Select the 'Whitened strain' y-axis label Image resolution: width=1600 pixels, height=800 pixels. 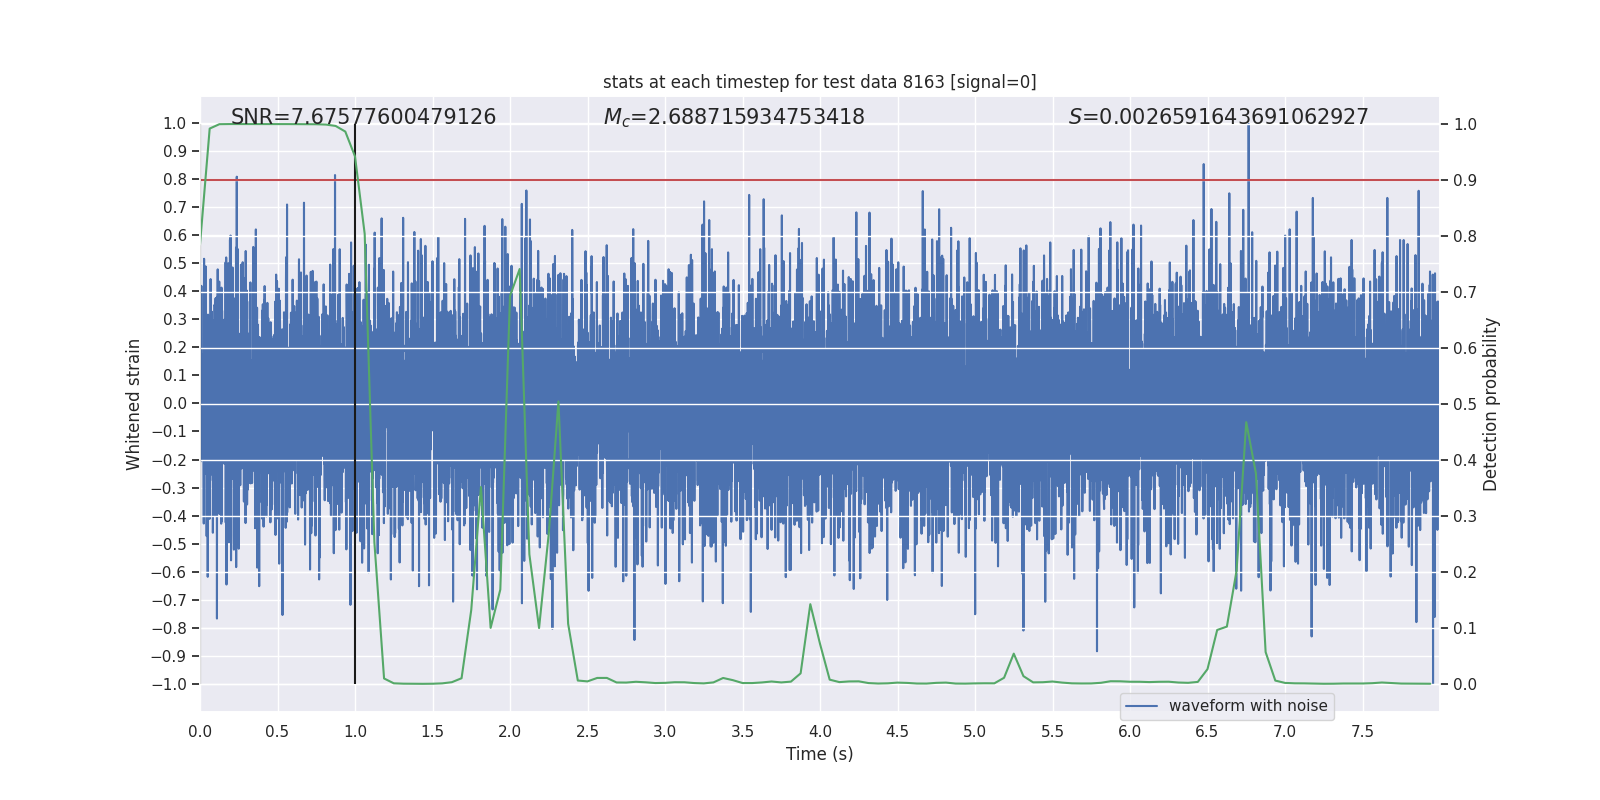(x=134, y=404)
